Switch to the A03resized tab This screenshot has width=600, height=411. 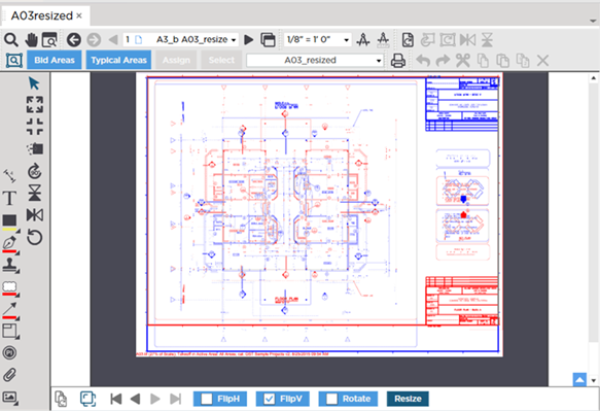(41, 16)
